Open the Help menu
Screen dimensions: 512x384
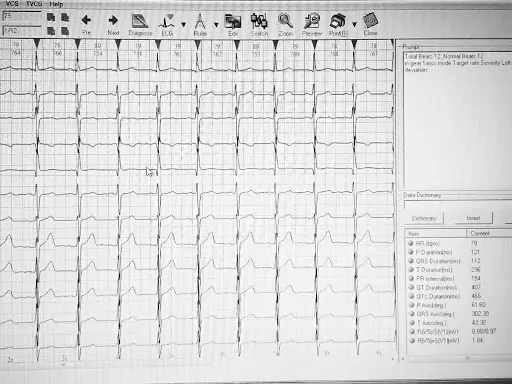(x=56, y=4)
